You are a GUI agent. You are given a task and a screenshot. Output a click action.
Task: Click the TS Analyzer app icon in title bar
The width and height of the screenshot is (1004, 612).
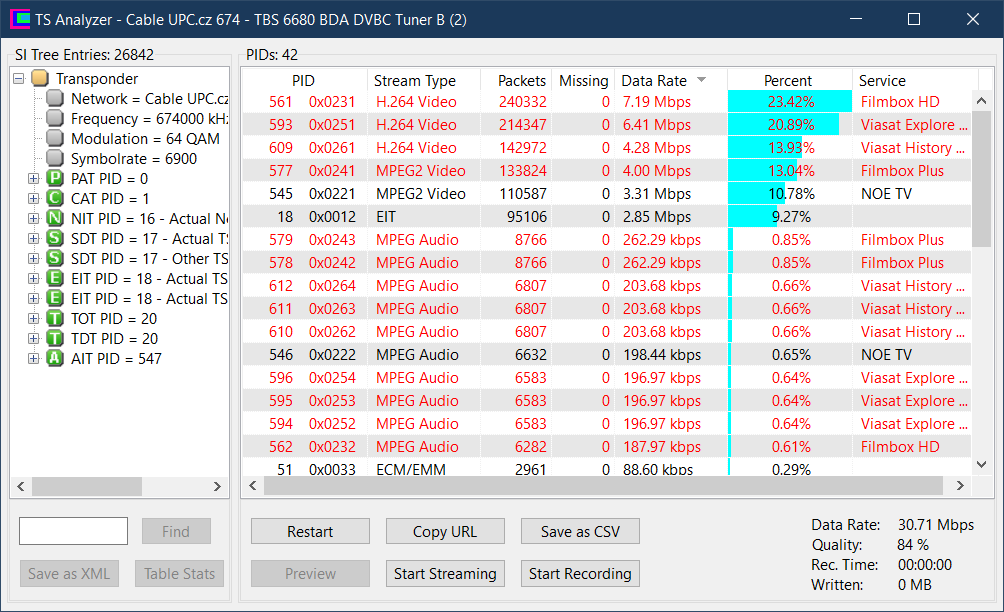20,19
